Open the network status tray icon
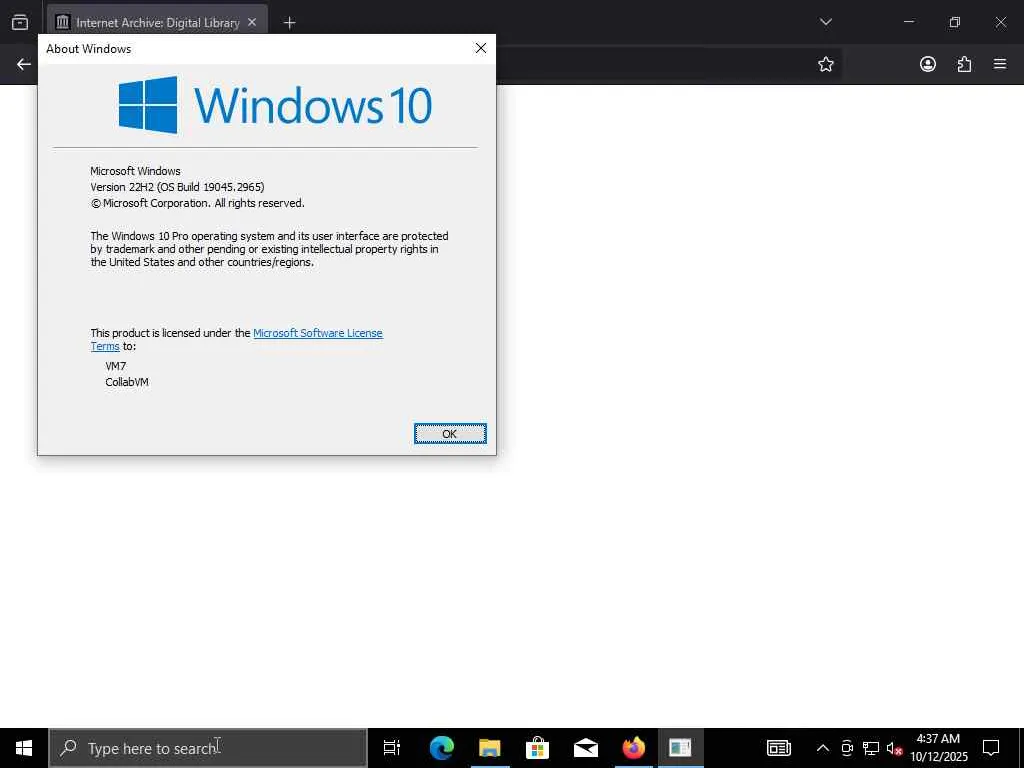This screenshot has height=768, width=1024. click(x=871, y=748)
